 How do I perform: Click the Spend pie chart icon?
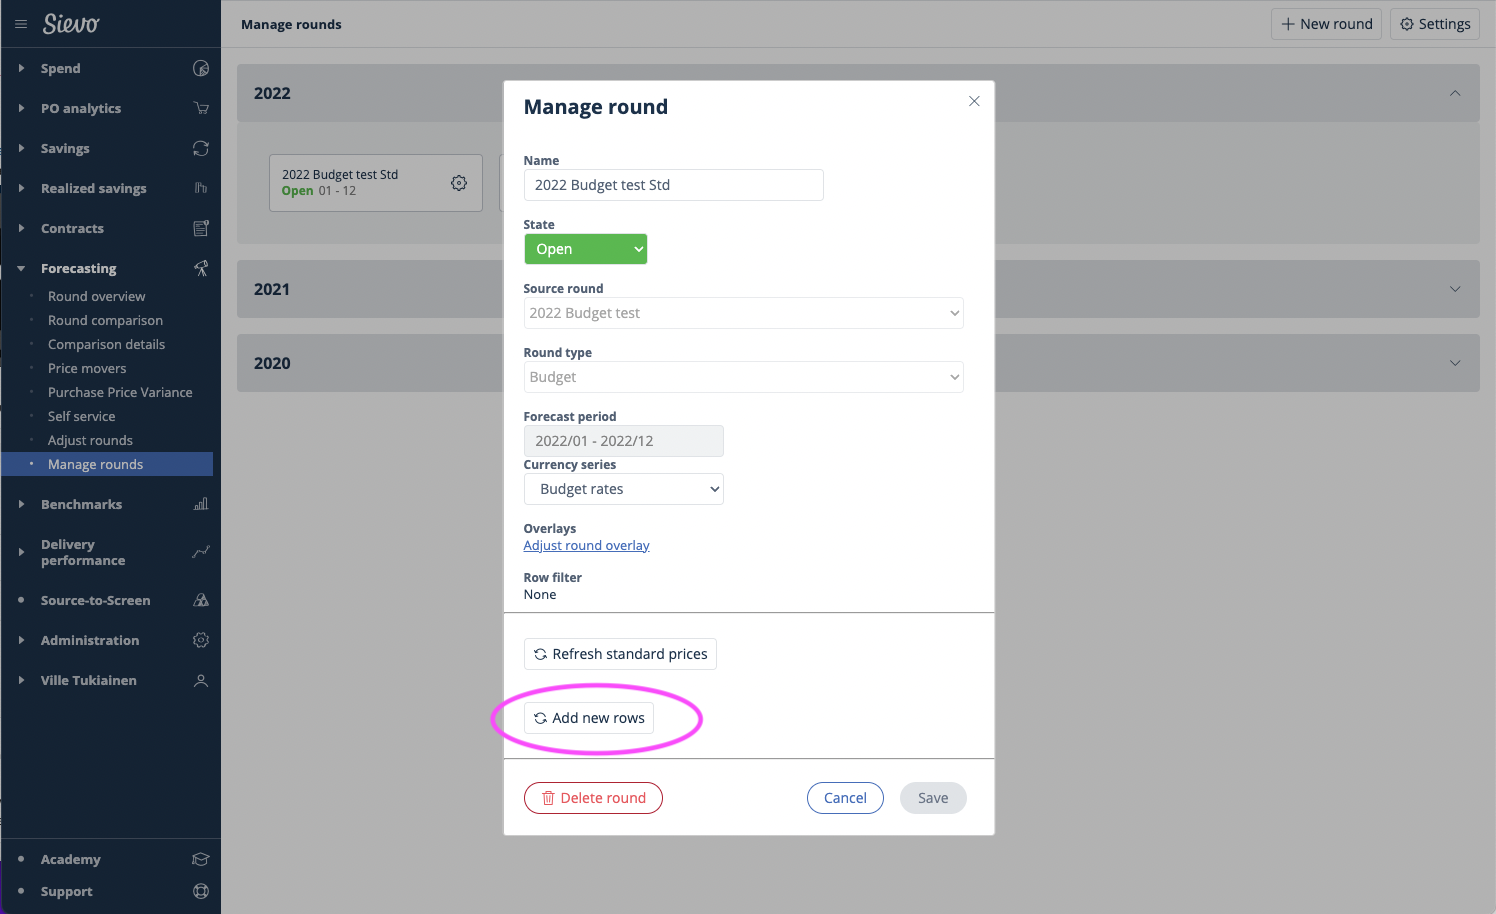(201, 68)
